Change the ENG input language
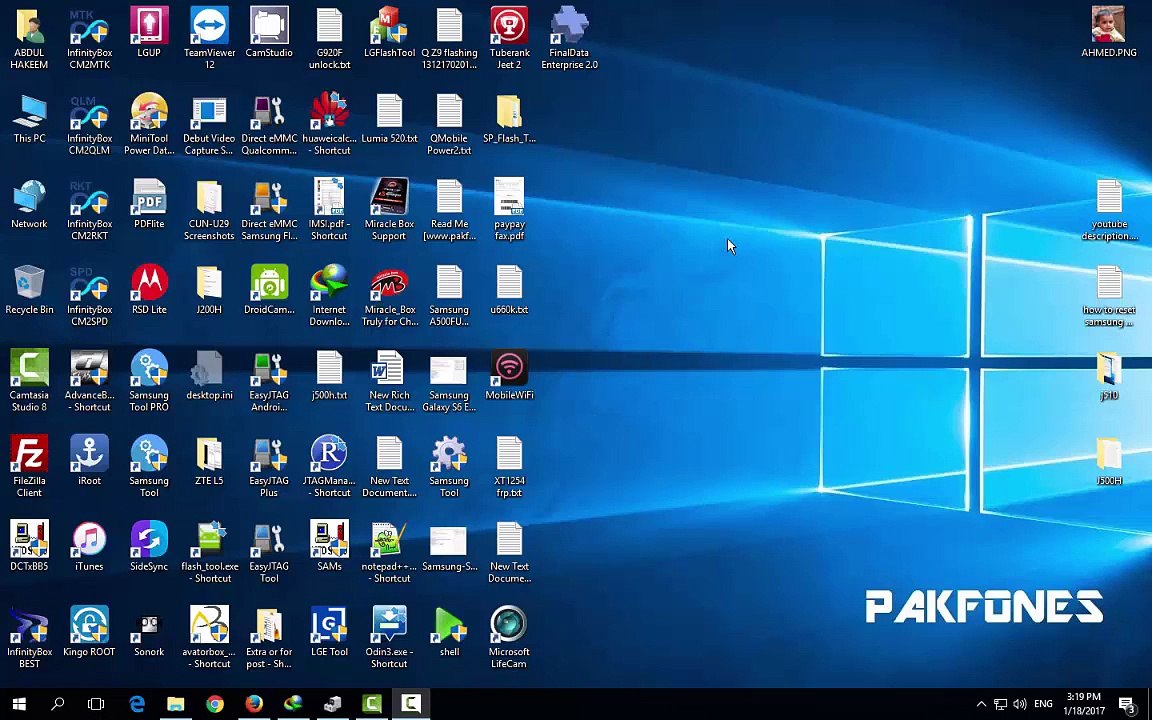This screenshot has width=1152, height=720. pos(1043,704)
